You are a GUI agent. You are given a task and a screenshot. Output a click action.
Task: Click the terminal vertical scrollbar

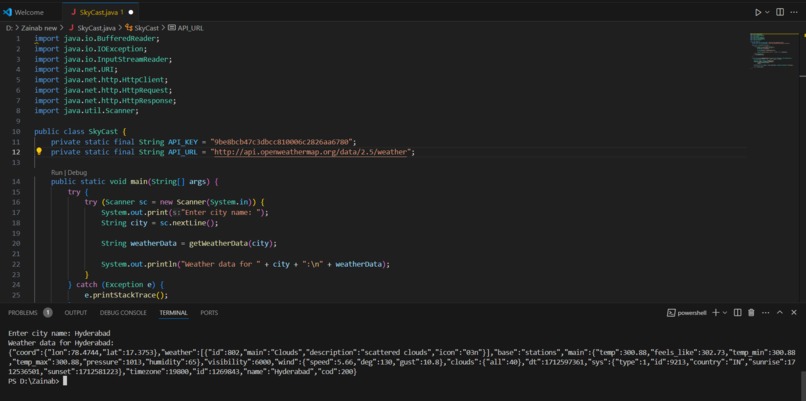point(803,383)
